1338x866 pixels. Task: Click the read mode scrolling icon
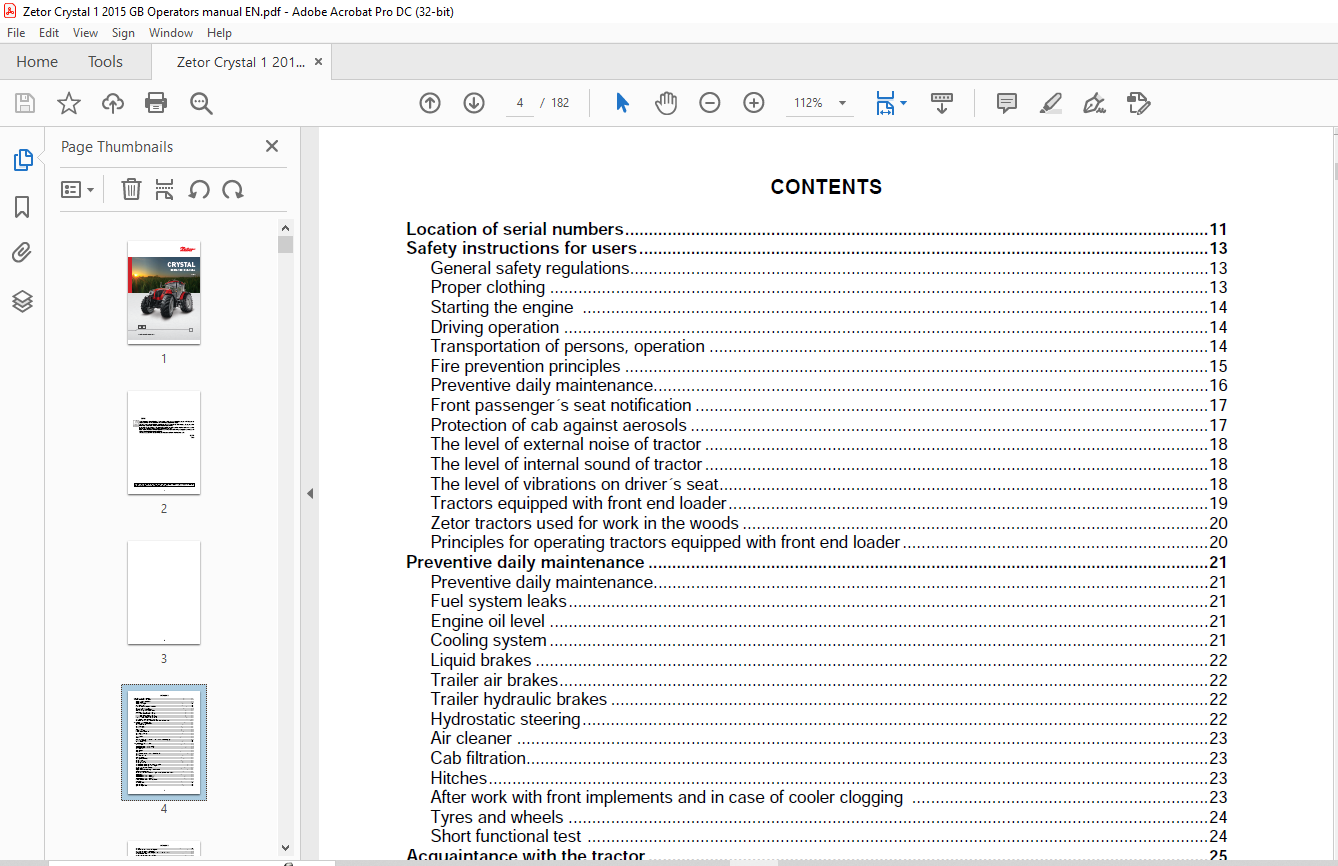[x=942, y=103]
